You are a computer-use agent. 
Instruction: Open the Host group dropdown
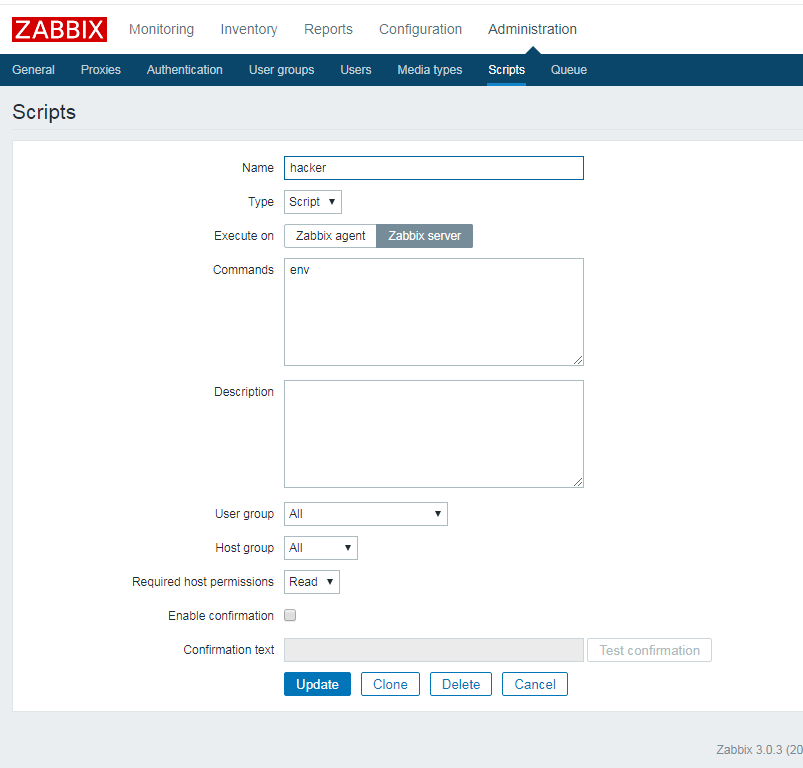321,548
